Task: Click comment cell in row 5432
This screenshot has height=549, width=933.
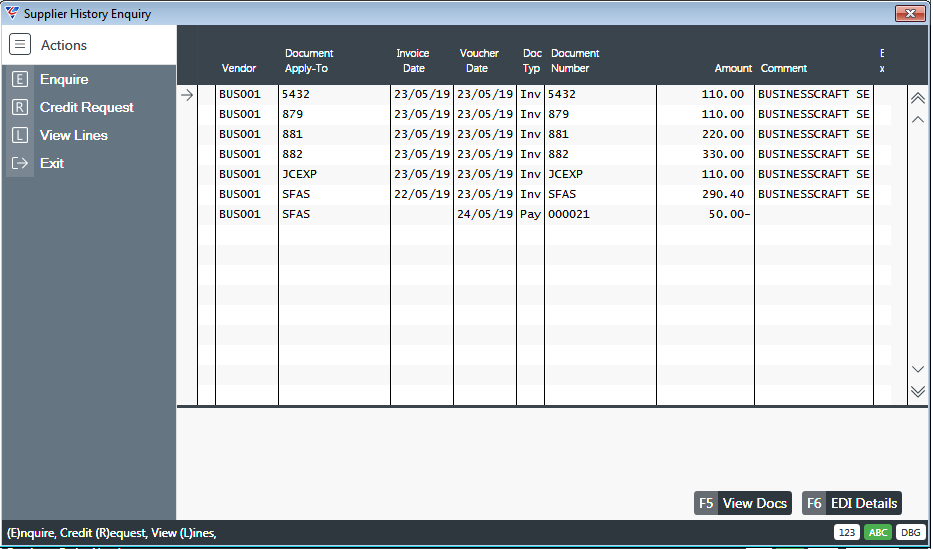Action: click(813, 94)
